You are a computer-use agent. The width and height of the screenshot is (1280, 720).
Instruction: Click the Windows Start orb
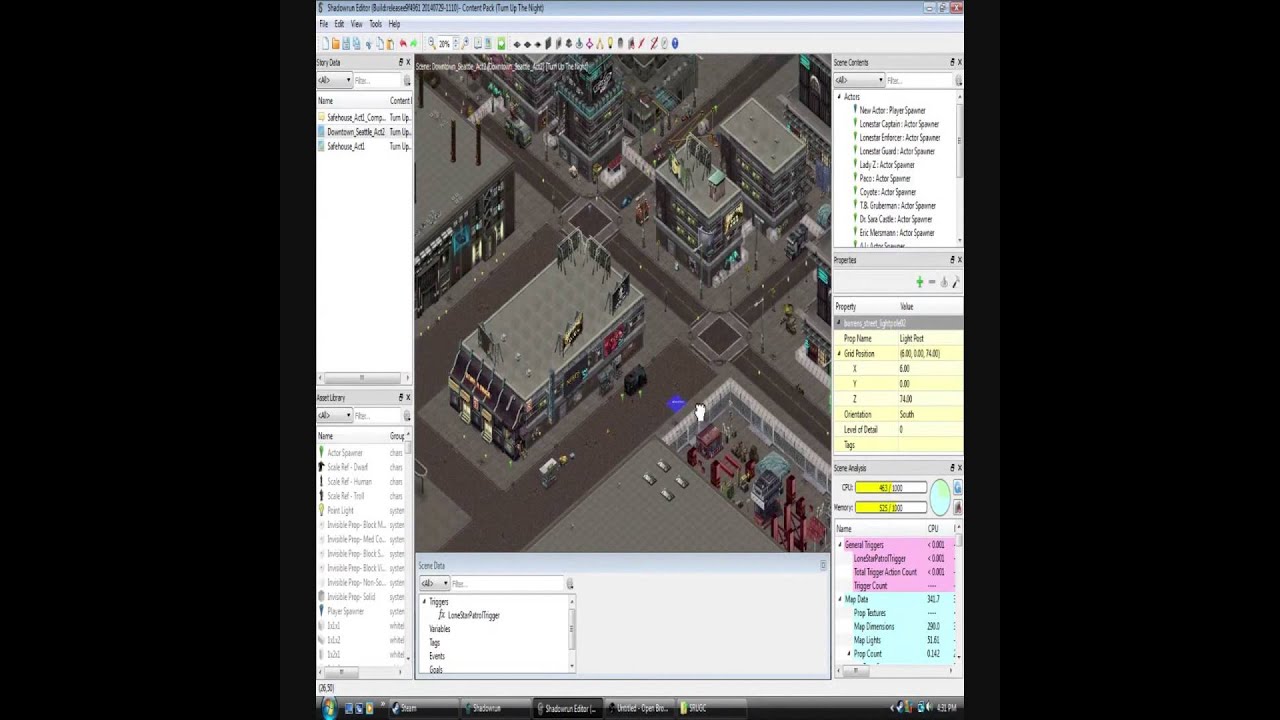pyautogui.click(x=329, y=707)
